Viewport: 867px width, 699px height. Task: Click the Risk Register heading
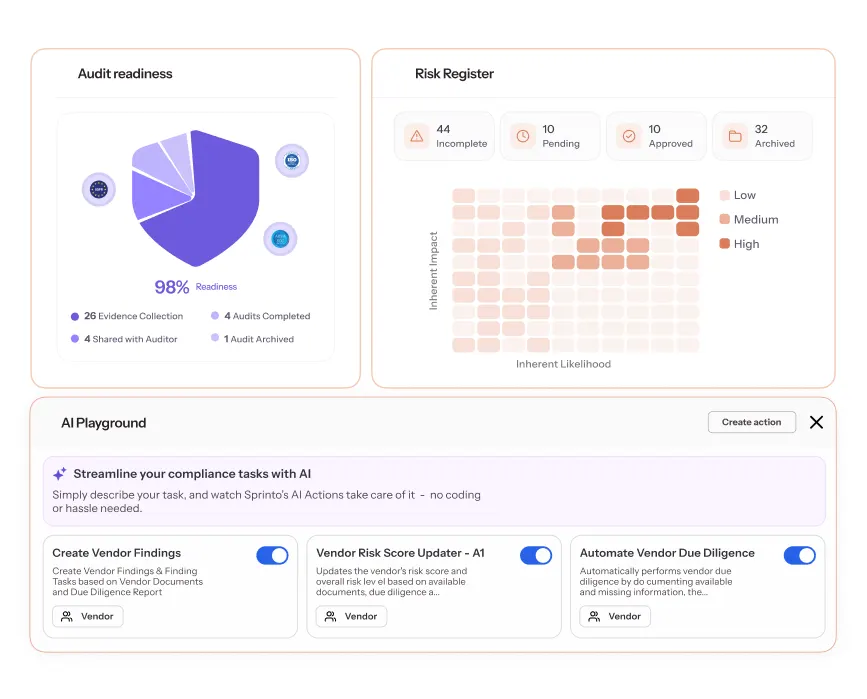(455, 74)
